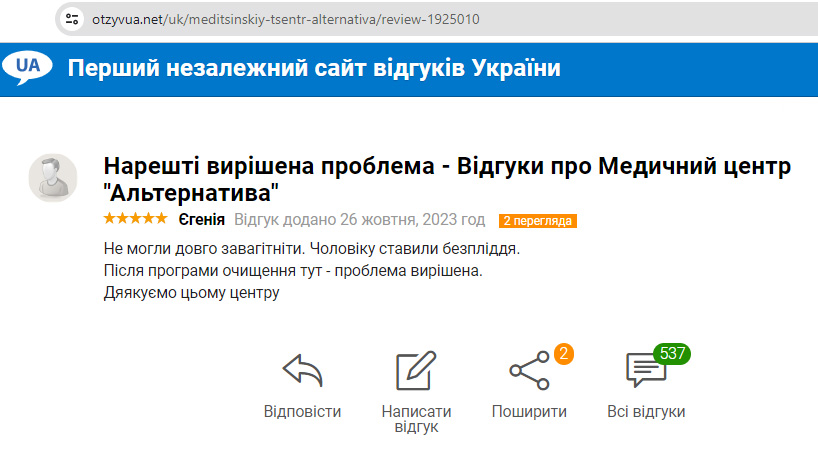818x461 pixels.
Task: Click the orange '2 перегляда' views badge
Action: [x=538, y=220]
